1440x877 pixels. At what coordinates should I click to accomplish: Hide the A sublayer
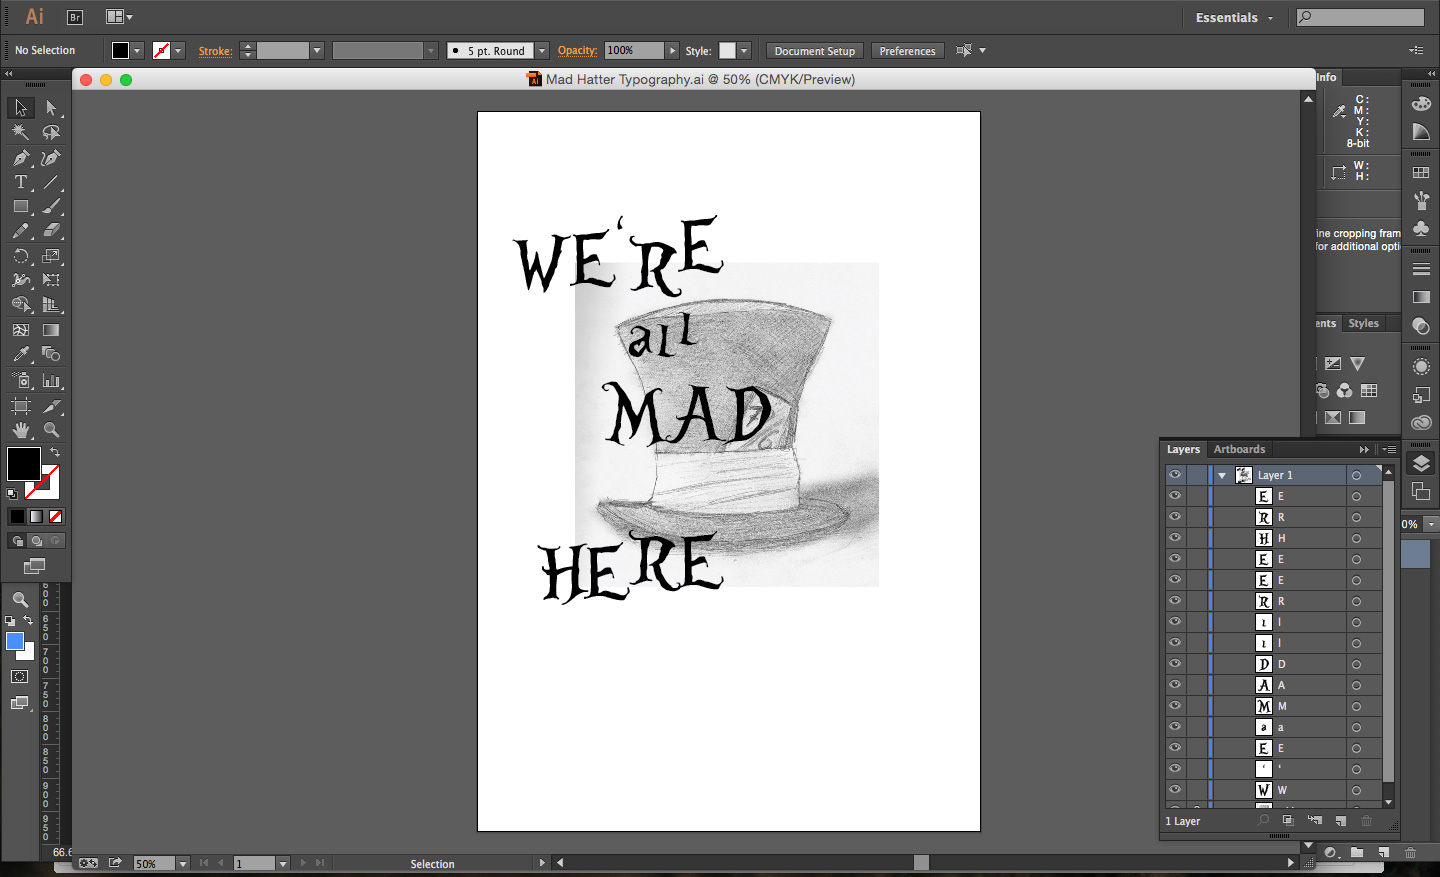click(1175, 685)
